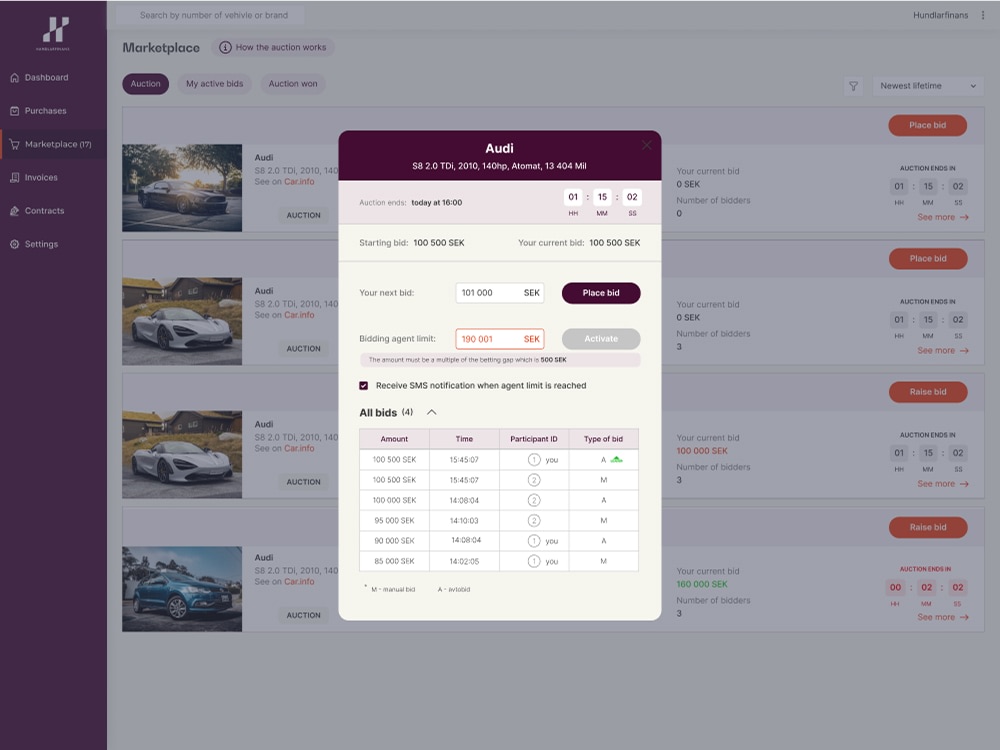Click Raise bid on the blue car listing
Viewport: 1000px width, 750px height.
coord(928,527)
